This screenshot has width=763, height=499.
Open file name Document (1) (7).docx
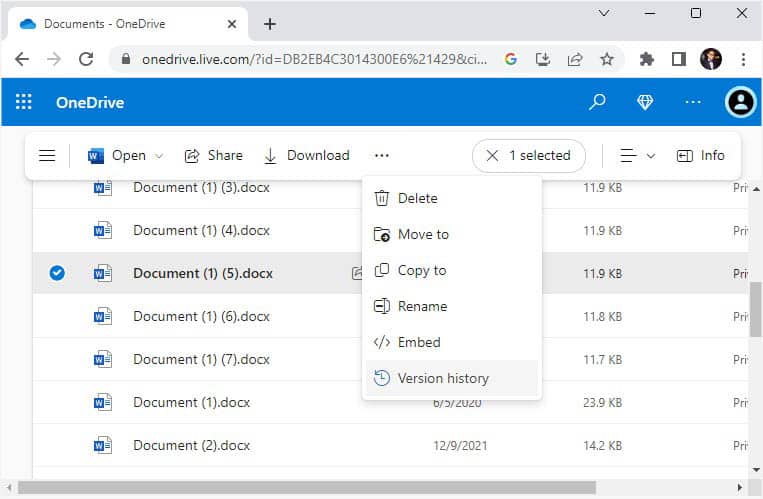[201, 359]
